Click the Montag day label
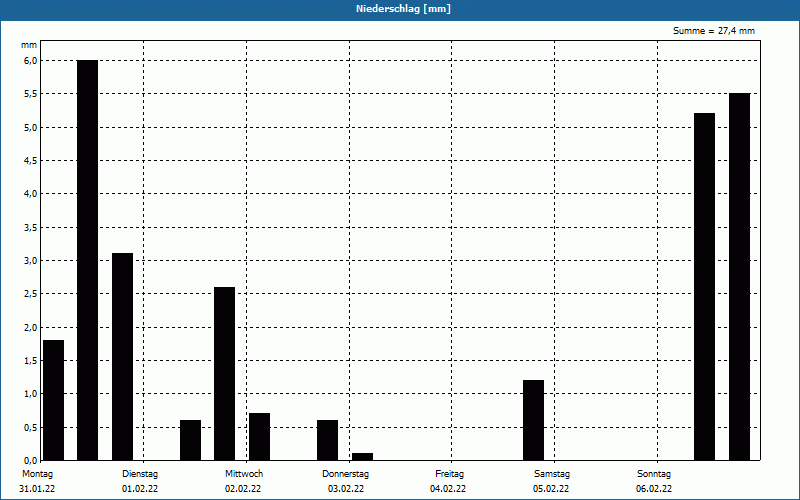Screen dimensions: 800x500 [x=37, y=474]
